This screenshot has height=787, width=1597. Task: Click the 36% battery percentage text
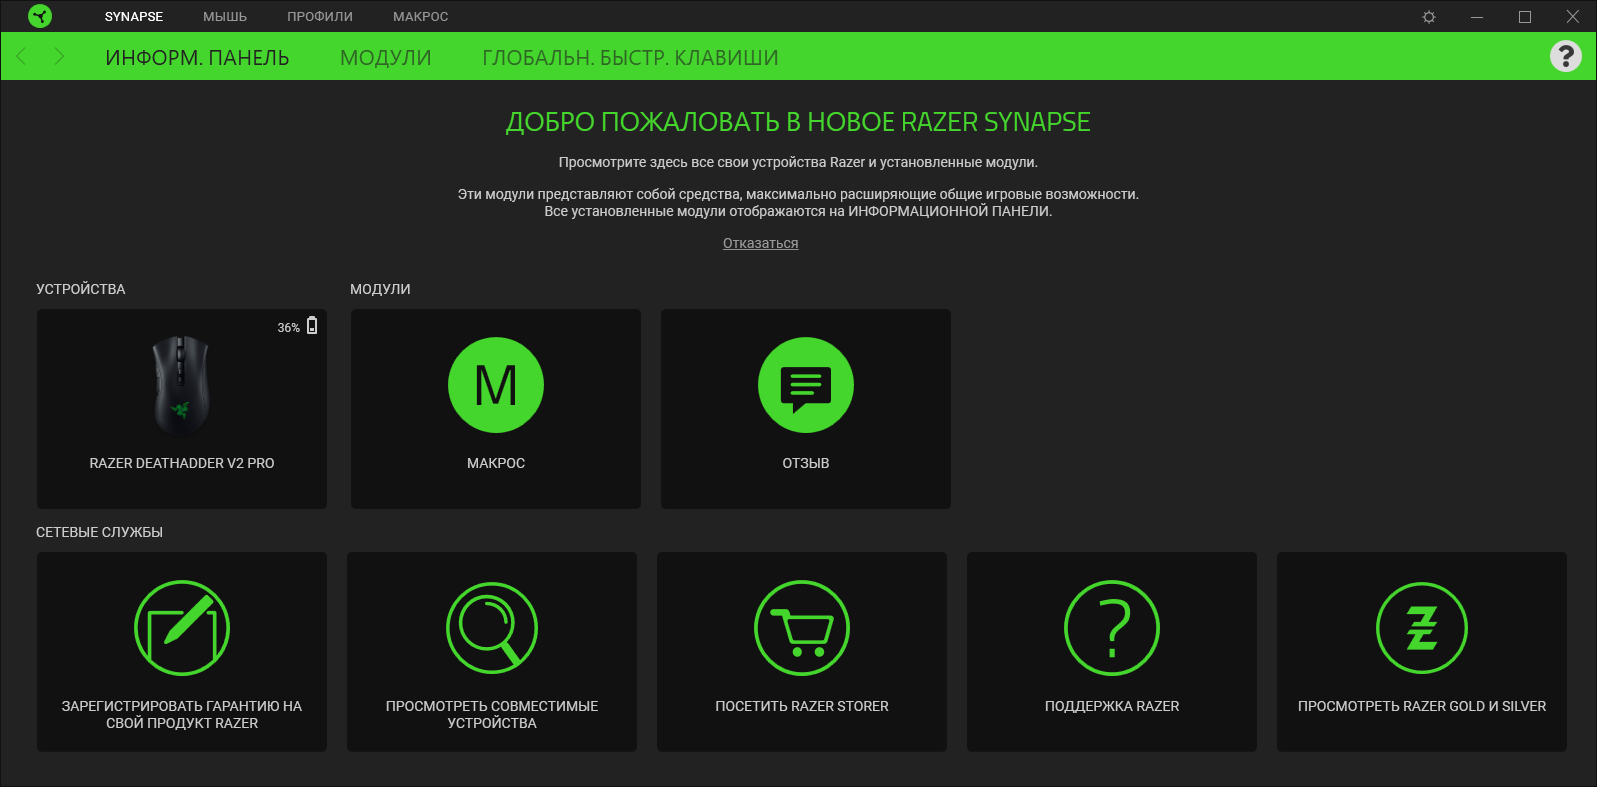point(289,328)
